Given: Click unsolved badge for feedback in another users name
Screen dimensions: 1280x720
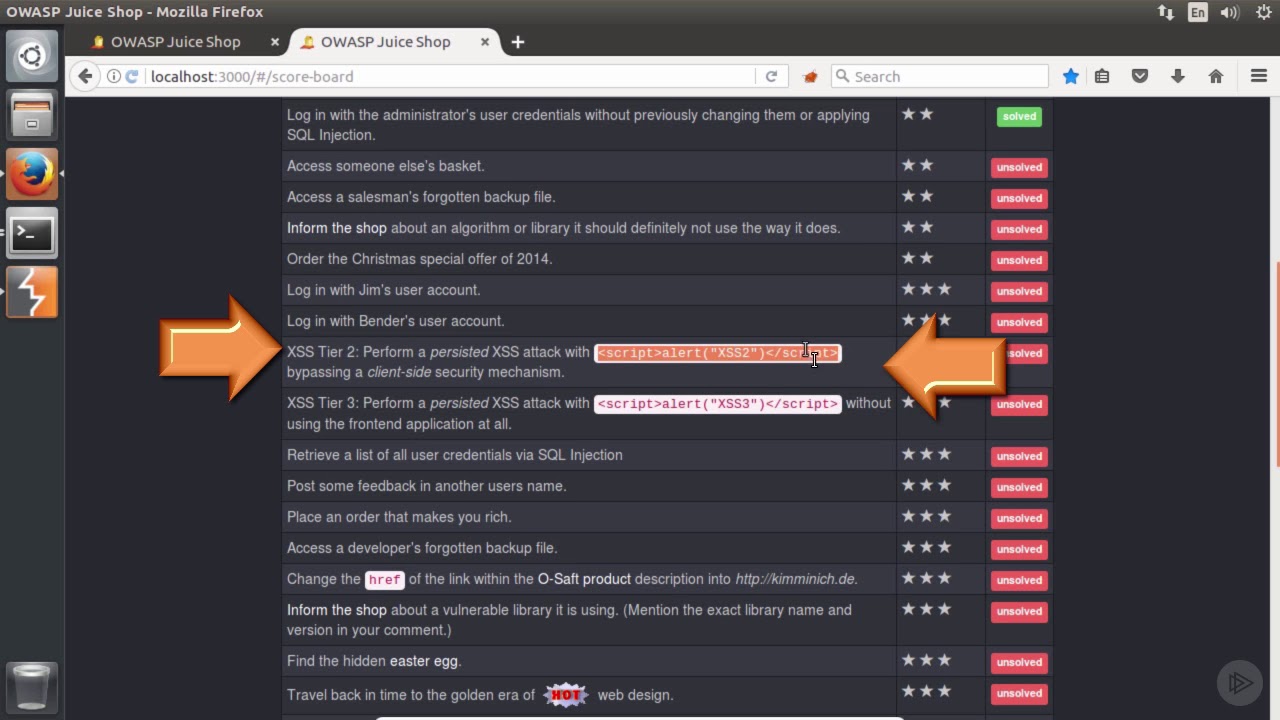Looking at the screenshot, I should click(x=1019, y=487).
